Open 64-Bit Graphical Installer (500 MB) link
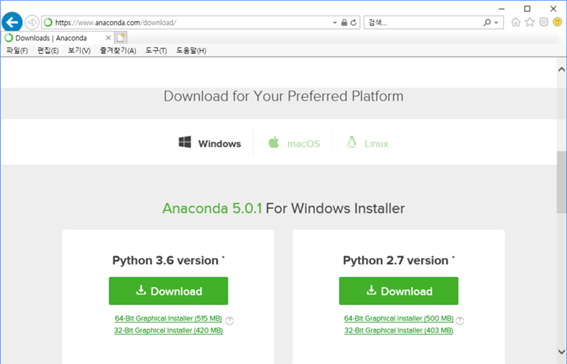This screenshot has height=364, width=567. (x=398, y=318)
